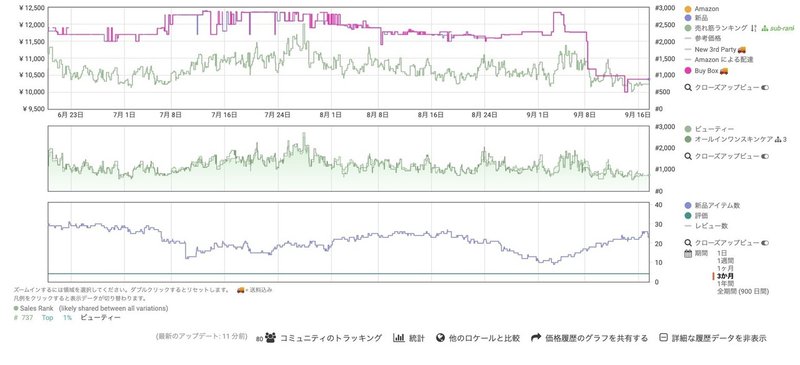Open 他のロケールと比較

tap(478, 338)
